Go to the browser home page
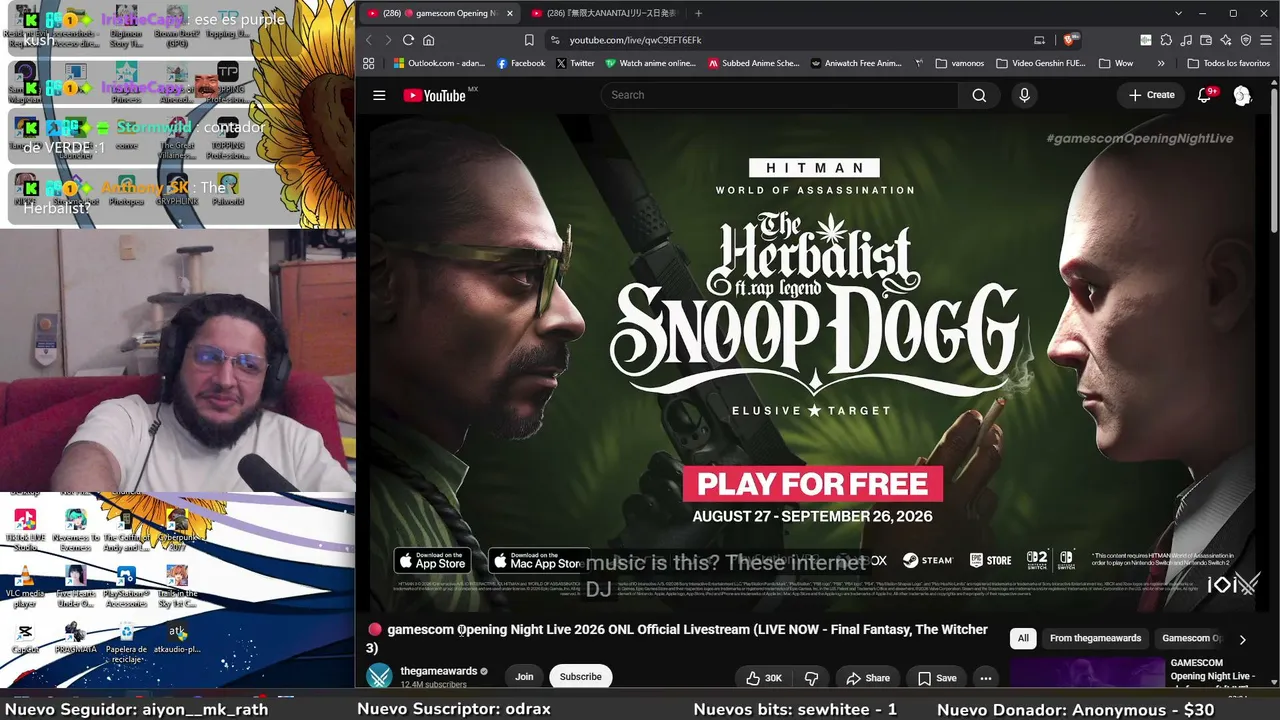1280x720 pixels. pyautogui.click(x=429, y=40)
